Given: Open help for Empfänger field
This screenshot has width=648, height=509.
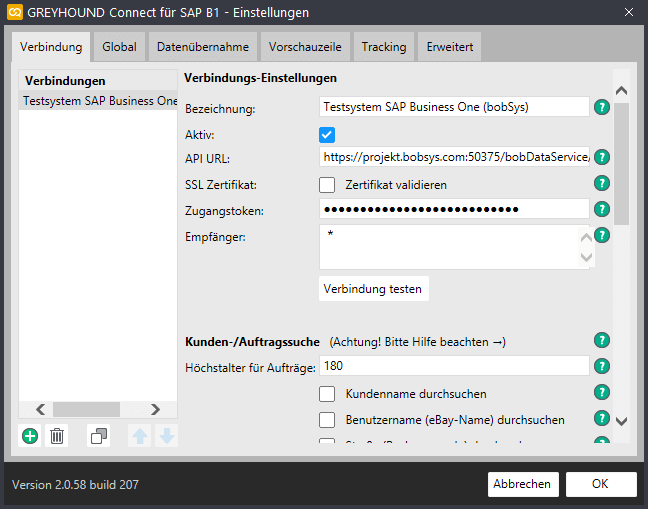Looking at the screenshot, I should click(602, 235).
